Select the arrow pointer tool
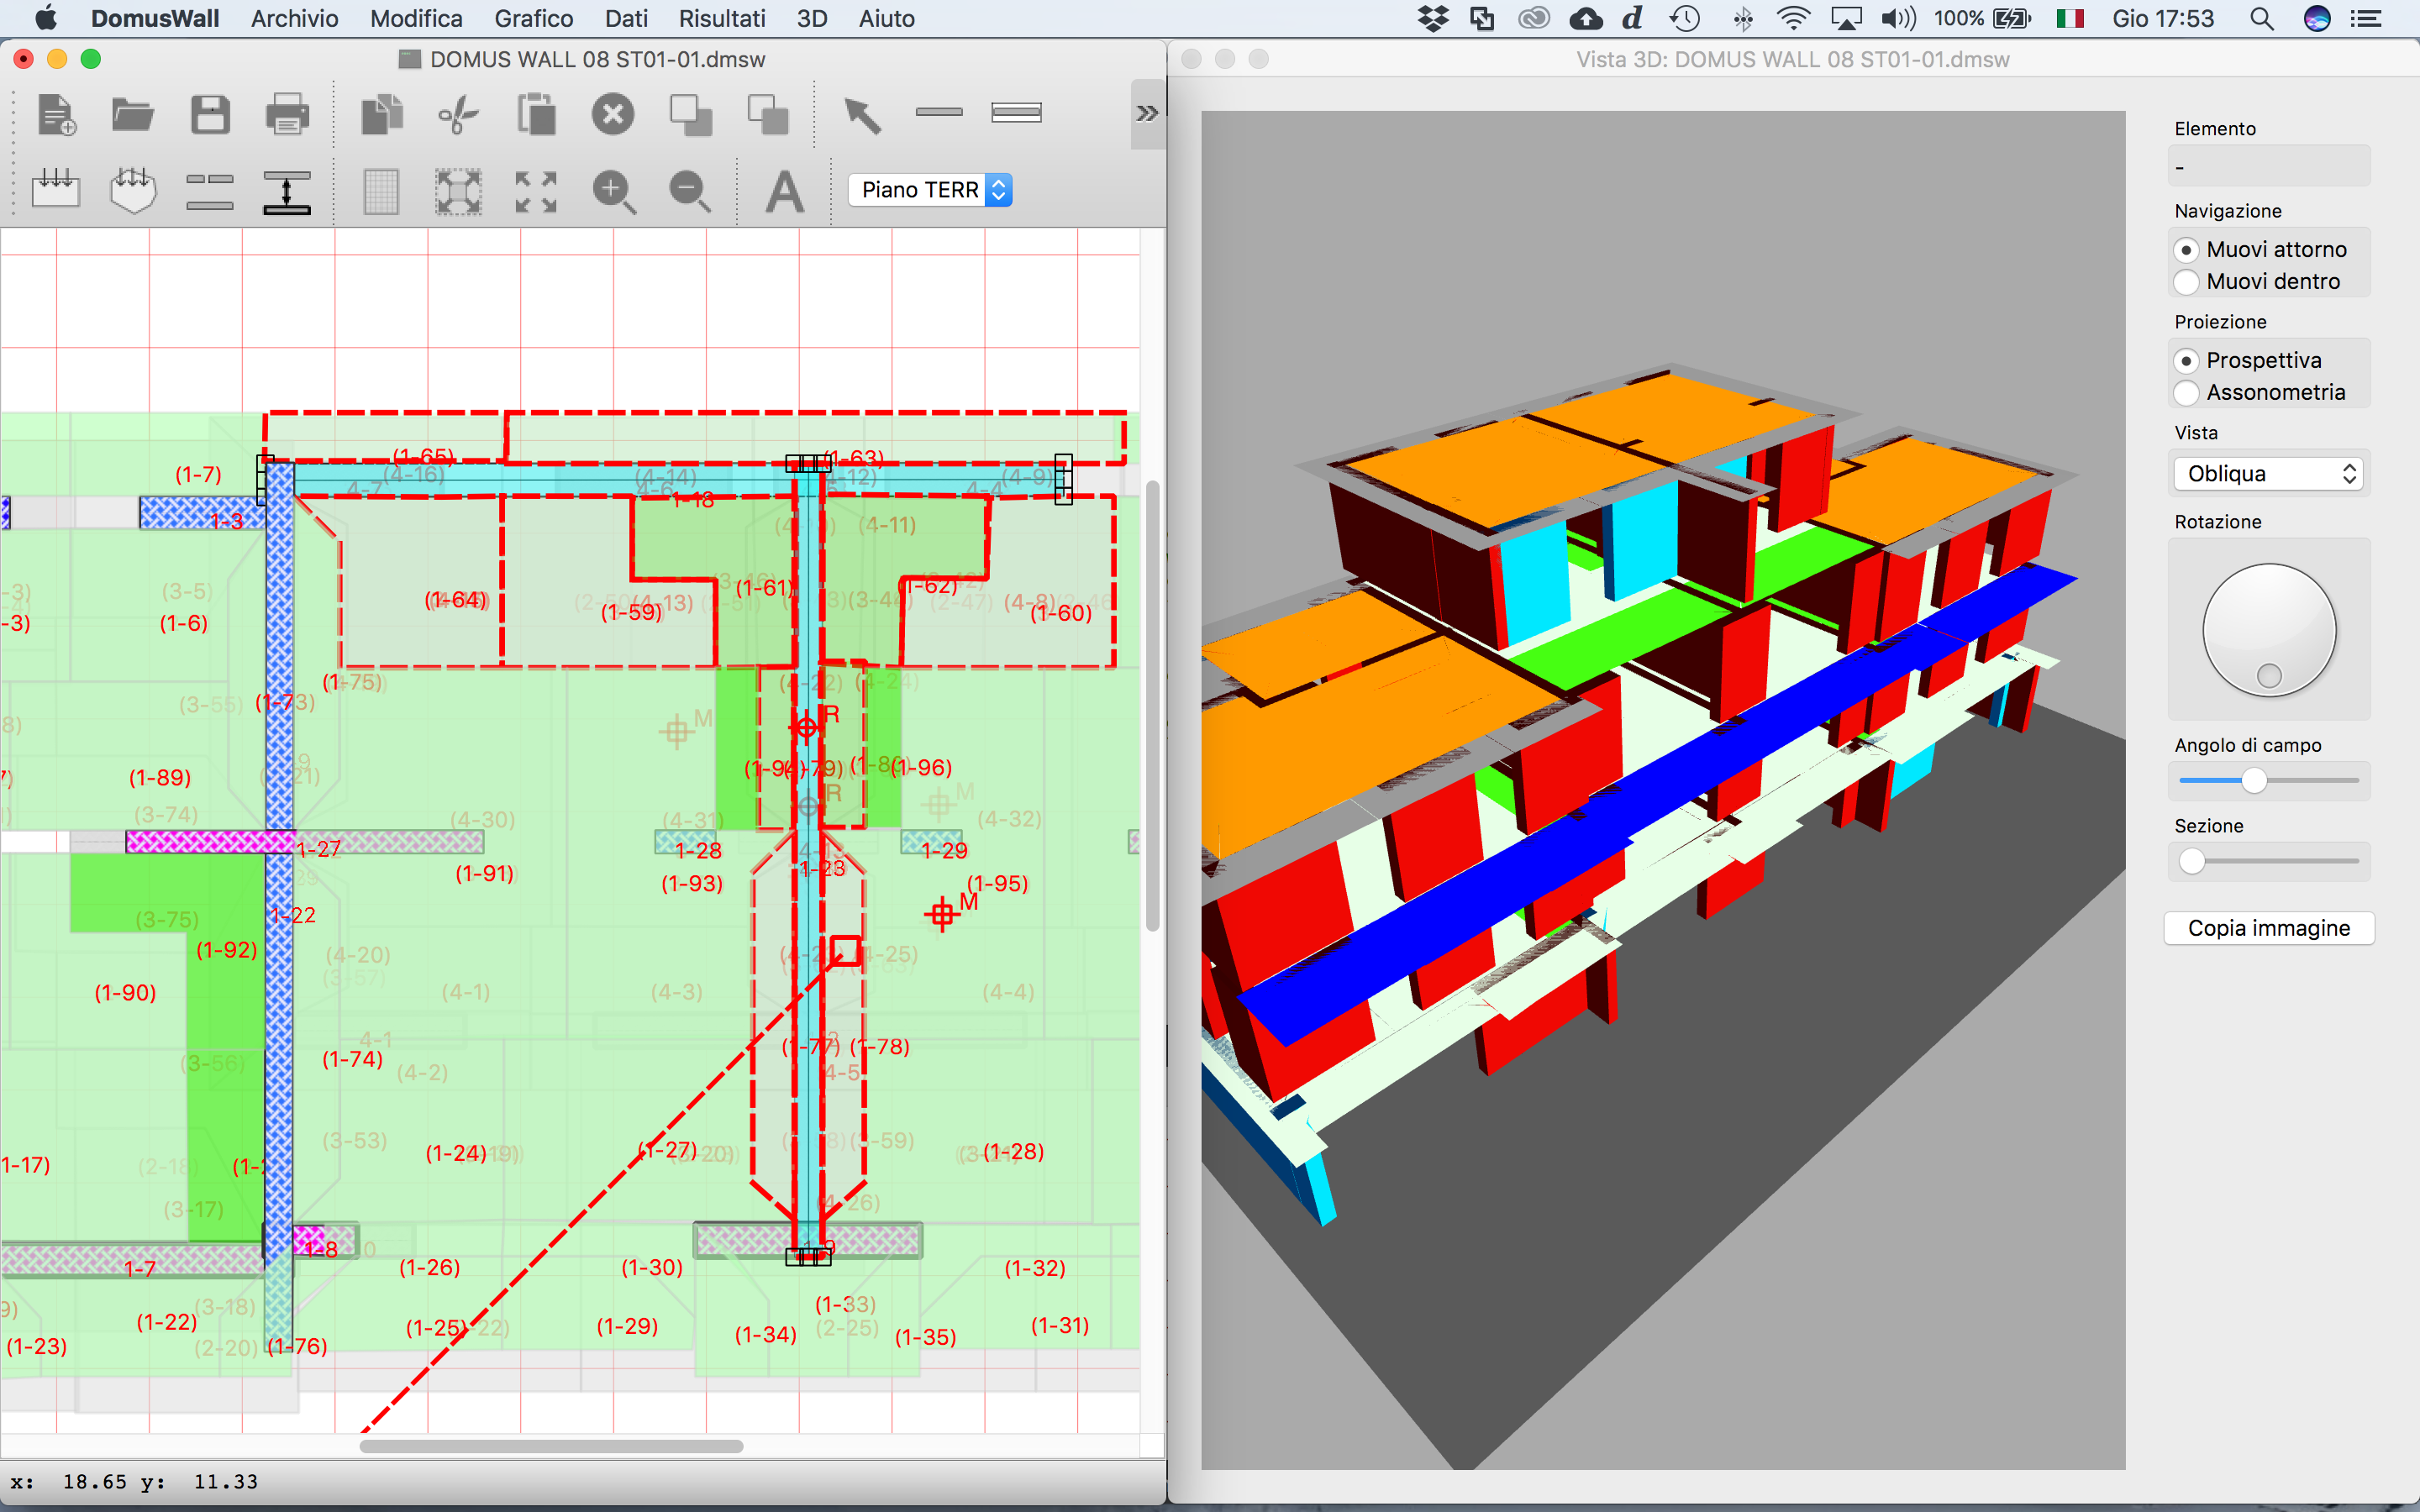The image size is (2420, 1512). [x=862, y=114]
